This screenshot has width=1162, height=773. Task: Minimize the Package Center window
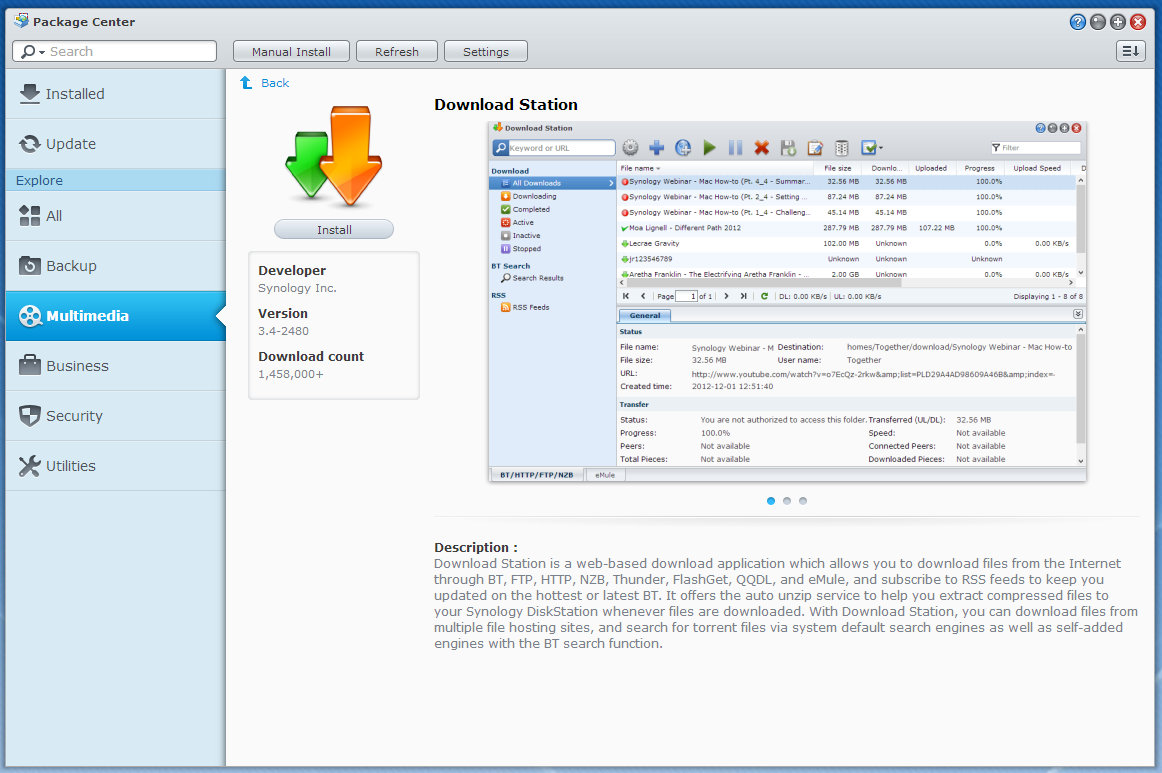pyautogui.click(x=1098, y=22)
